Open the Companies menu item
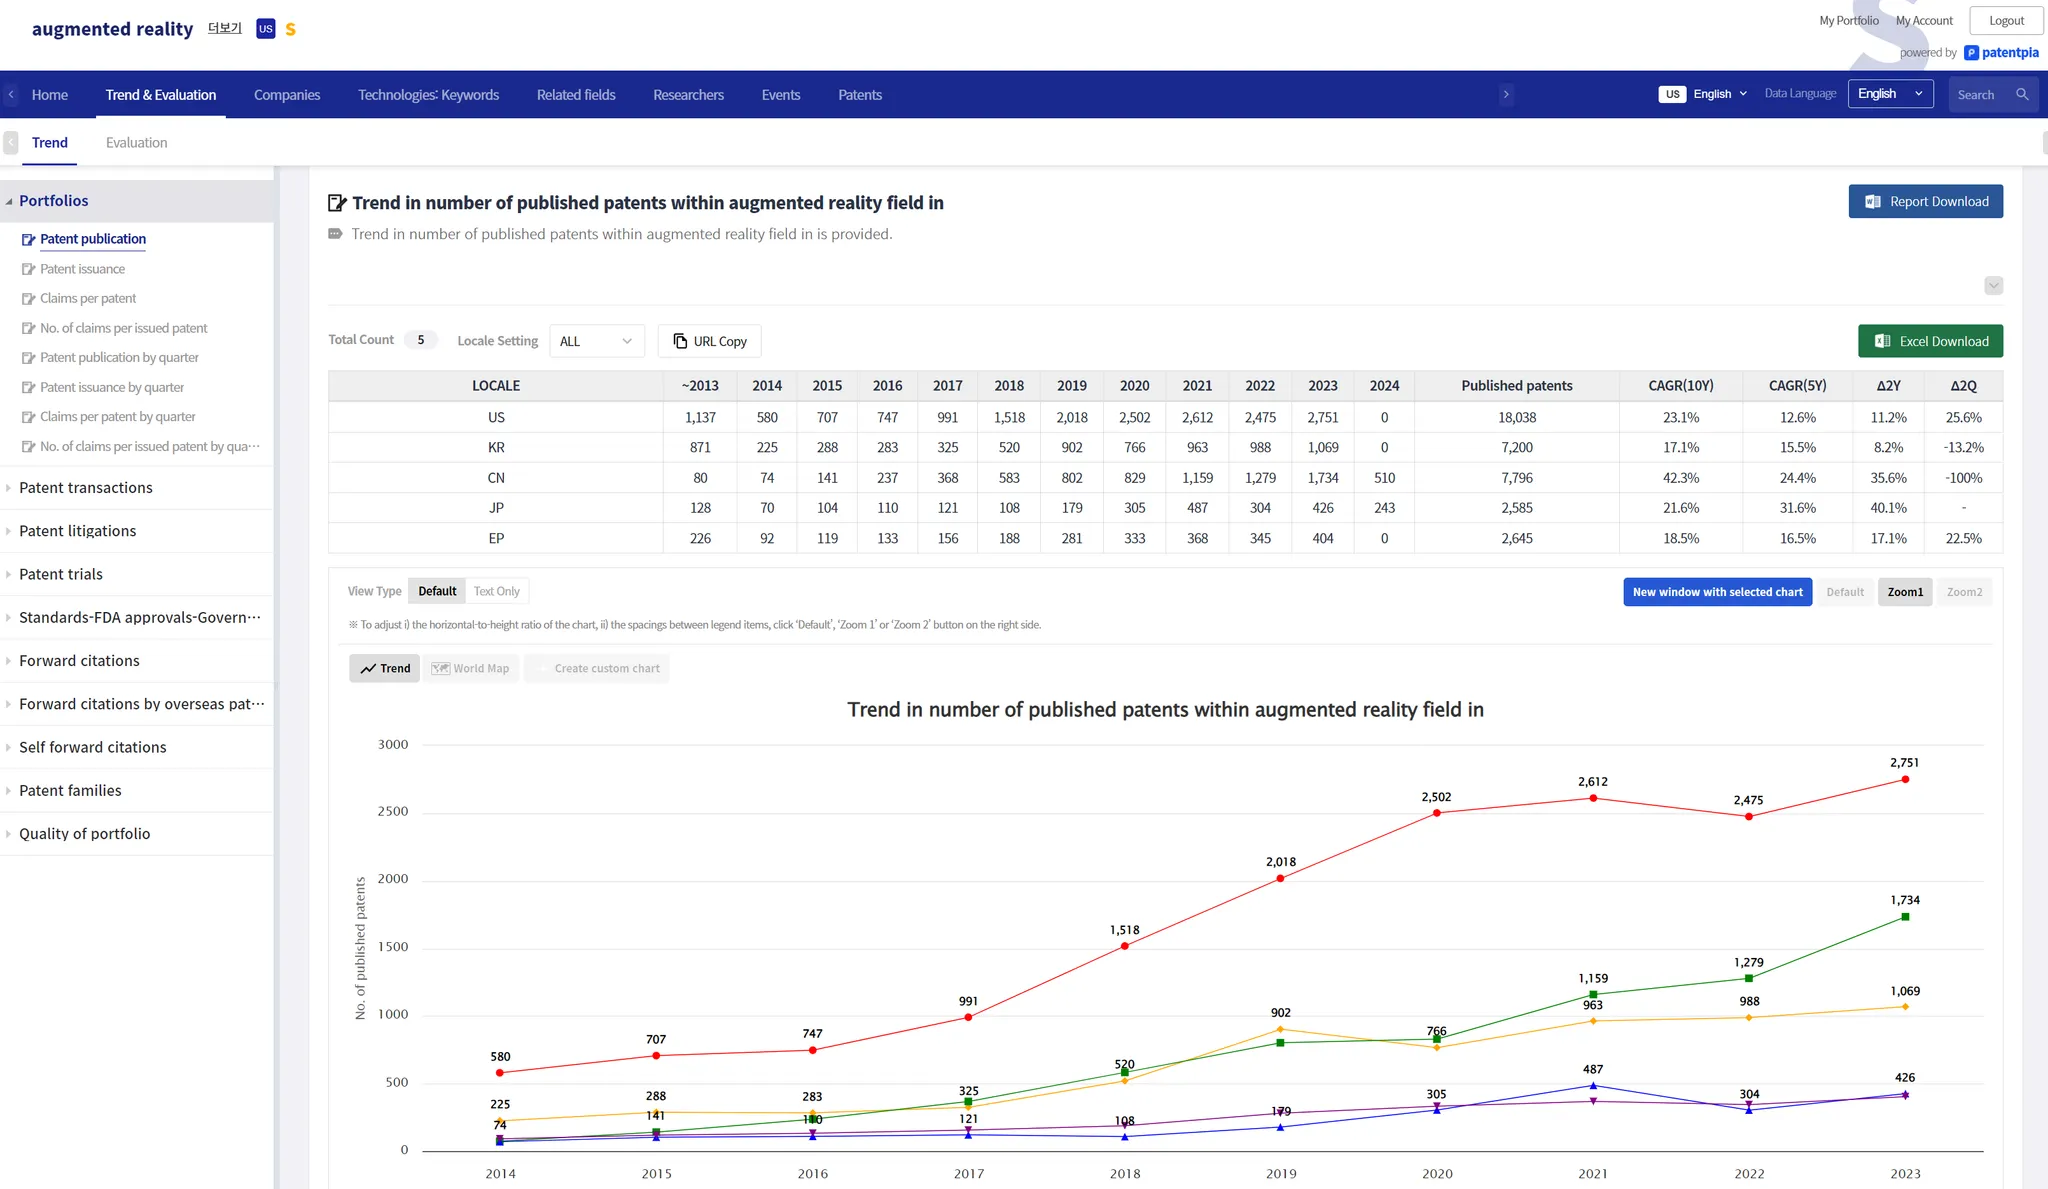Screen dimensions: 2048x1189 [287, 95]
